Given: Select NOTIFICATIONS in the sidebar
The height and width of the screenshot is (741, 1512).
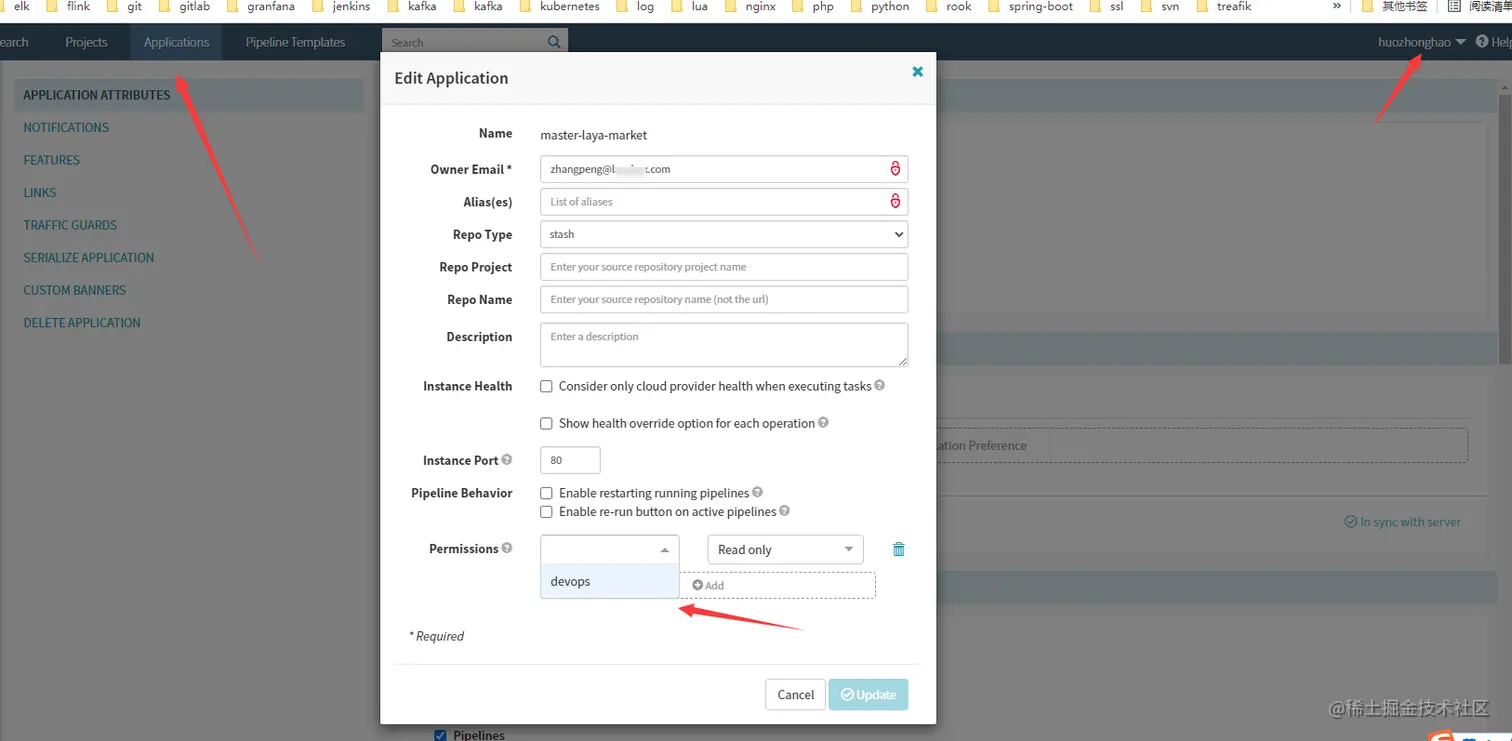Looking at the screenshot, I should [x=66, y=127].
